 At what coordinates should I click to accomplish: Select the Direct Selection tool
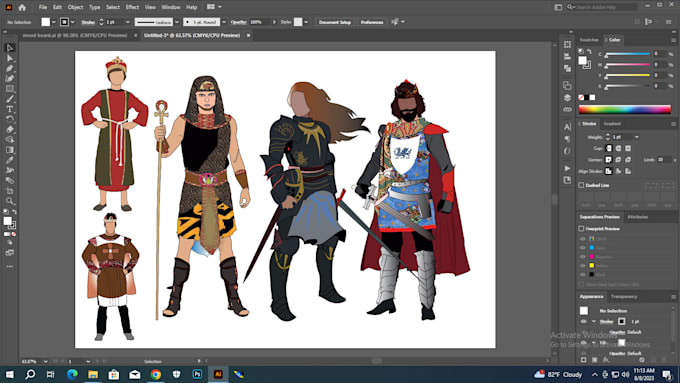coord(10,58)
